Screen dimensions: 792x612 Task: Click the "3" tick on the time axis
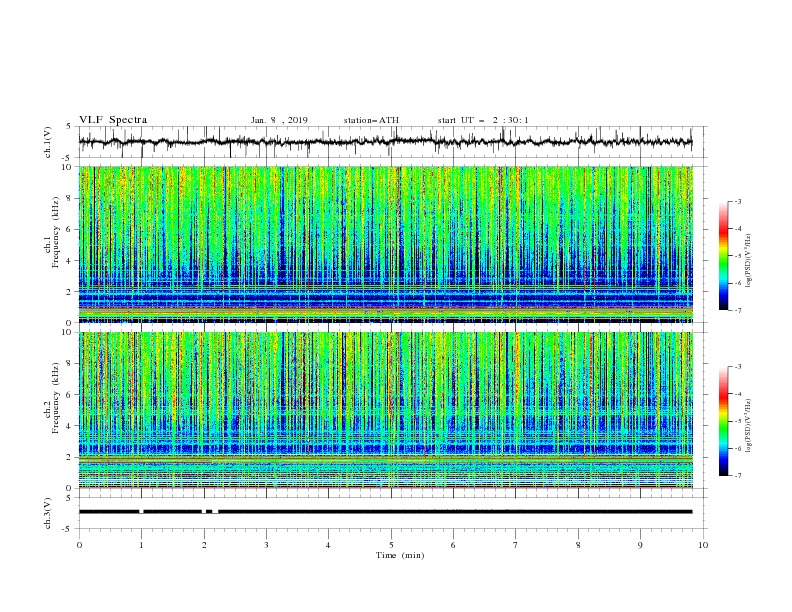coord(266,545)
